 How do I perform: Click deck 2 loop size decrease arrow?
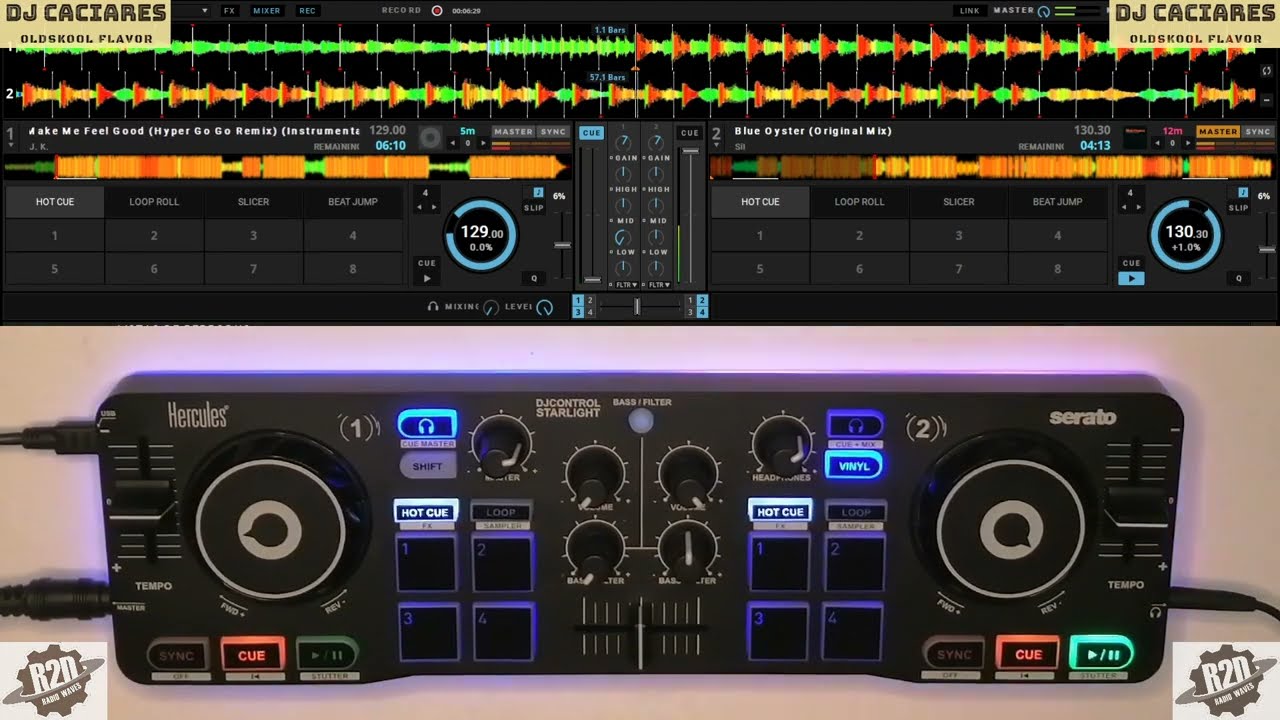pos(1125,207)
